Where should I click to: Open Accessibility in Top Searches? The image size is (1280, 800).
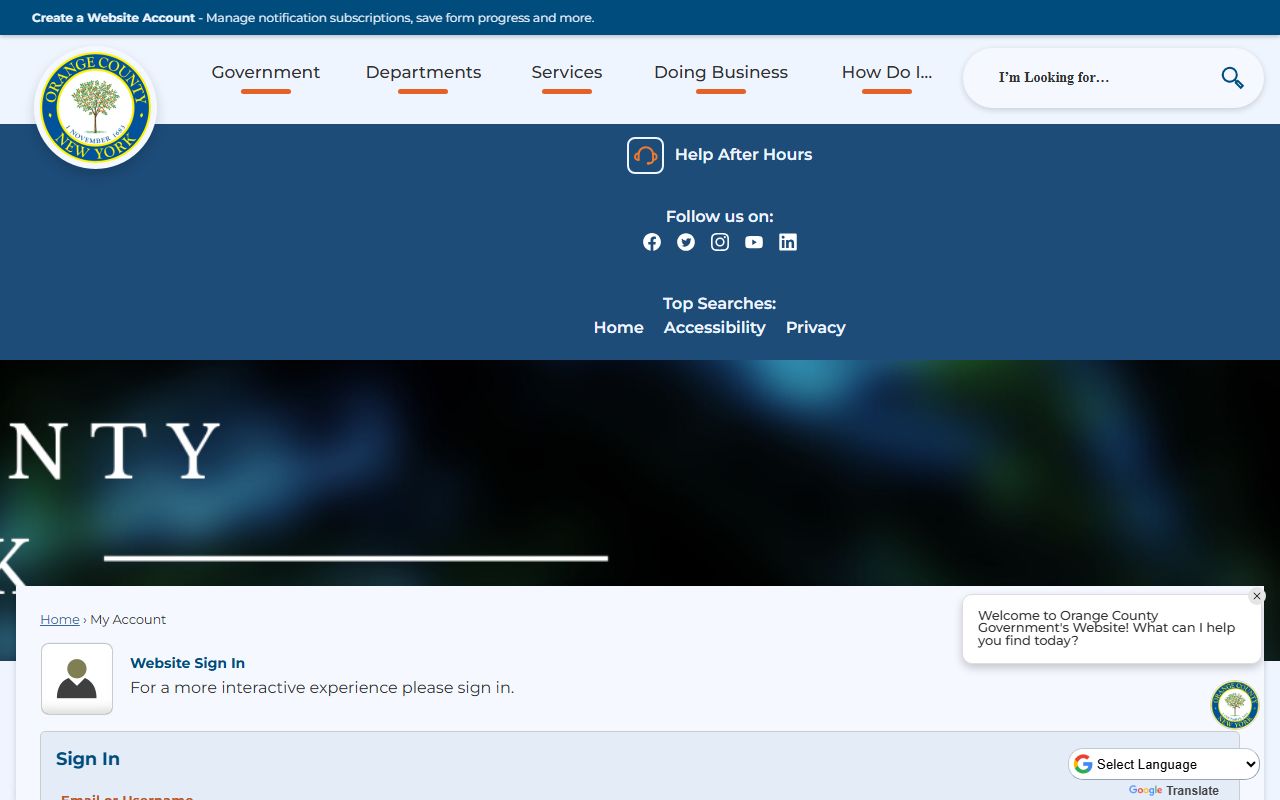(715, 327)
